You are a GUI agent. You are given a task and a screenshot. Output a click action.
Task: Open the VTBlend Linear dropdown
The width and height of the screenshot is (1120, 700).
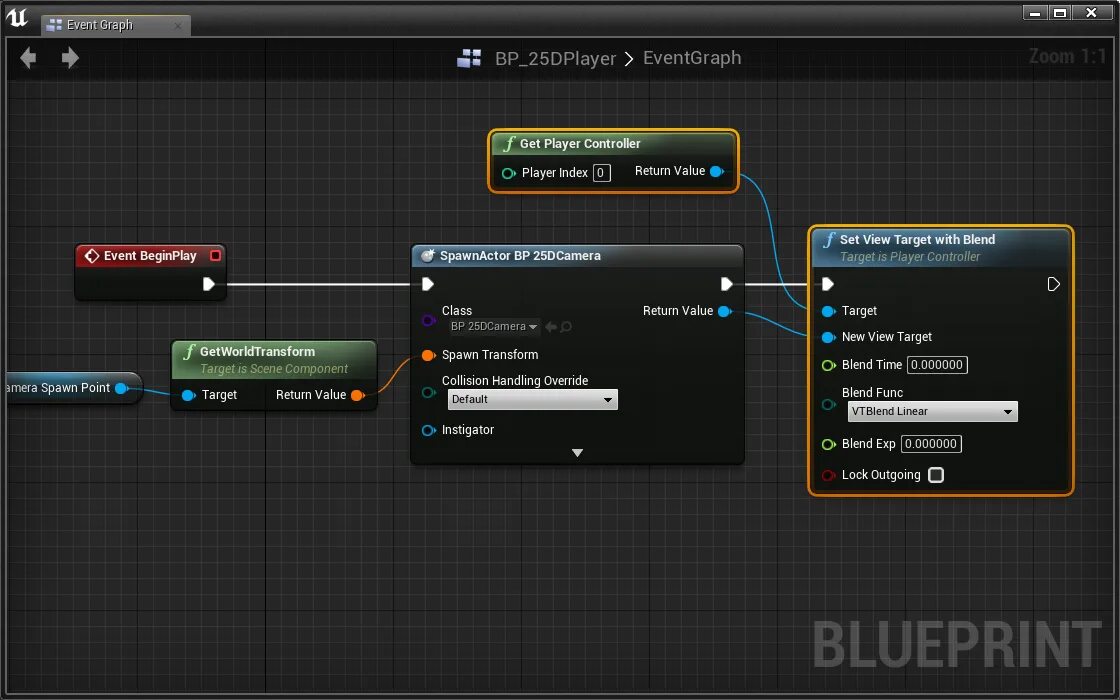point(932,411)
